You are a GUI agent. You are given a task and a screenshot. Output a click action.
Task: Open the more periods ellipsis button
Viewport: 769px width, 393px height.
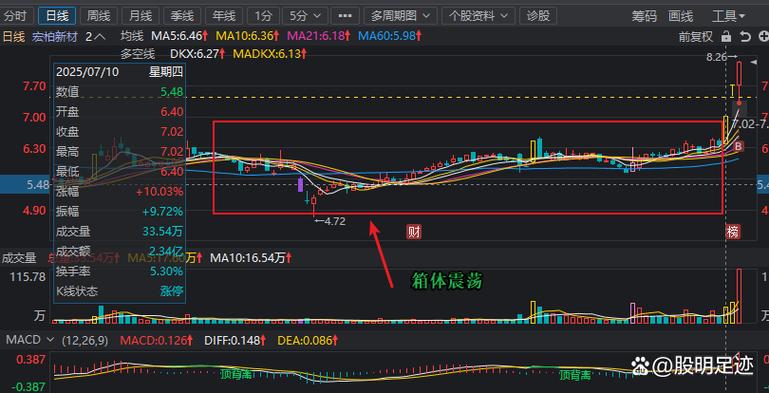click(x=345, y=16)
